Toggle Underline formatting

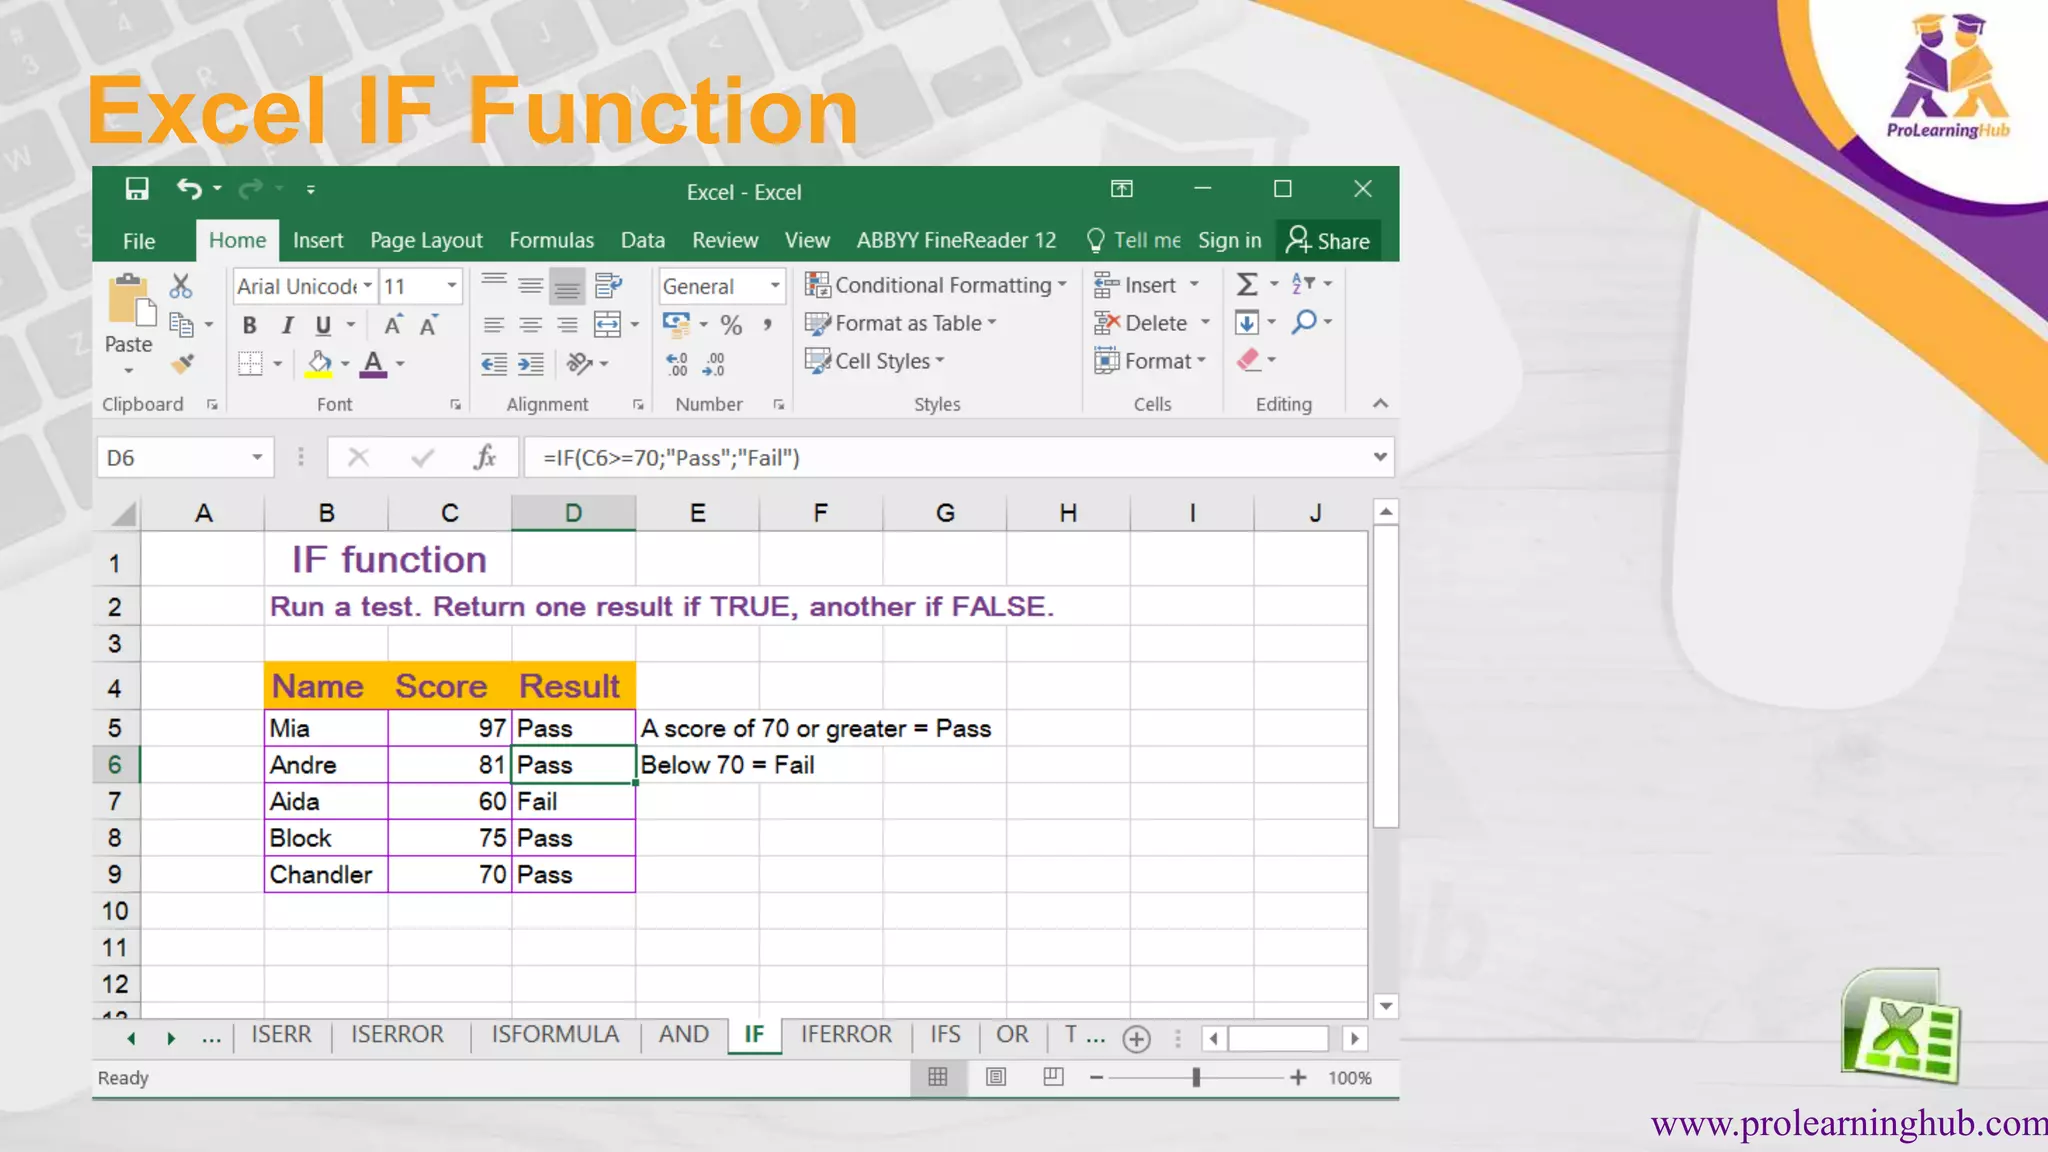[323, 325]
